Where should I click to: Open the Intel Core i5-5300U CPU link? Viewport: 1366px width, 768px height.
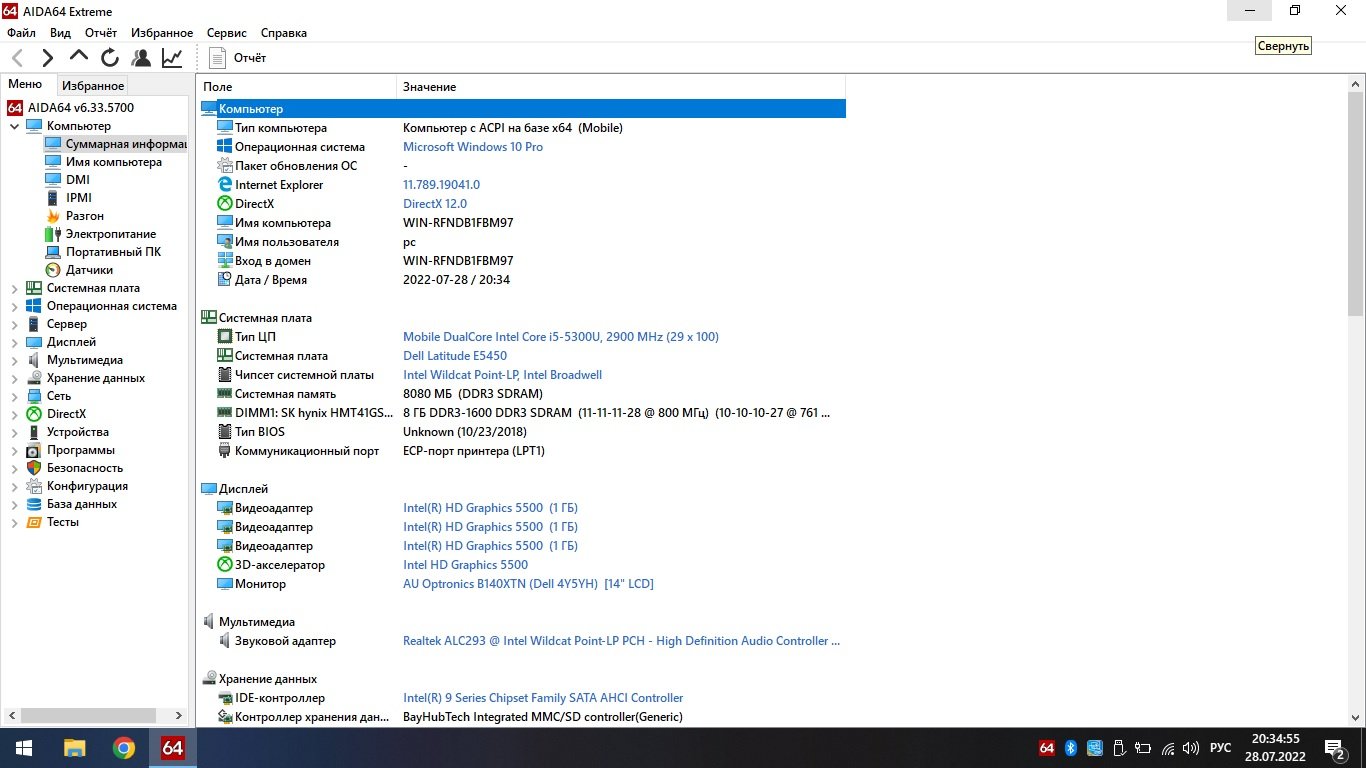(561, 337)
